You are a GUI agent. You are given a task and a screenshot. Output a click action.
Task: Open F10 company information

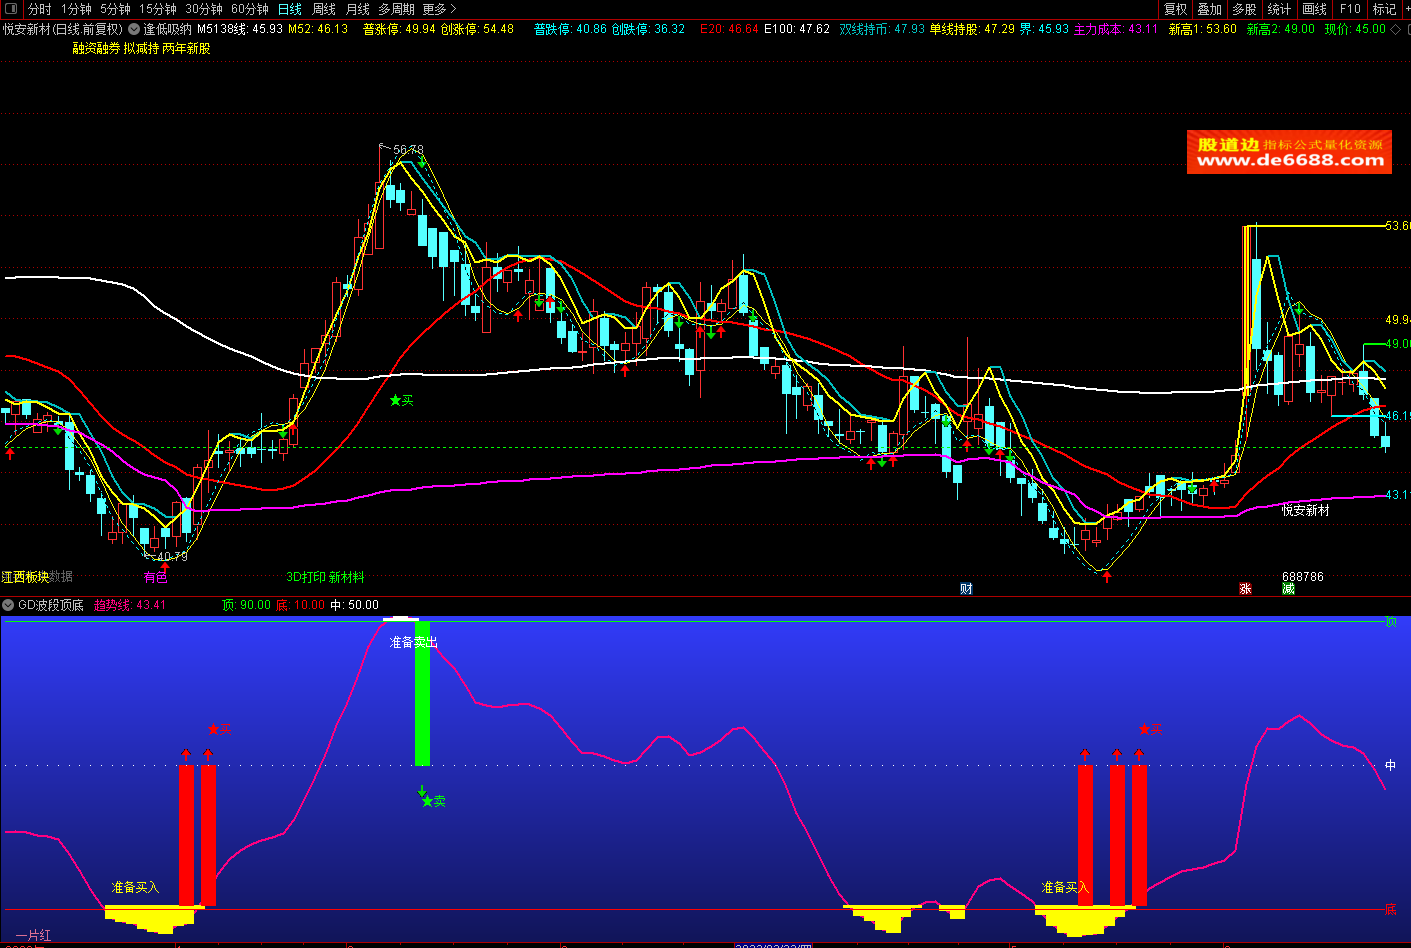pyautogui.click(x=1350, y=9)
